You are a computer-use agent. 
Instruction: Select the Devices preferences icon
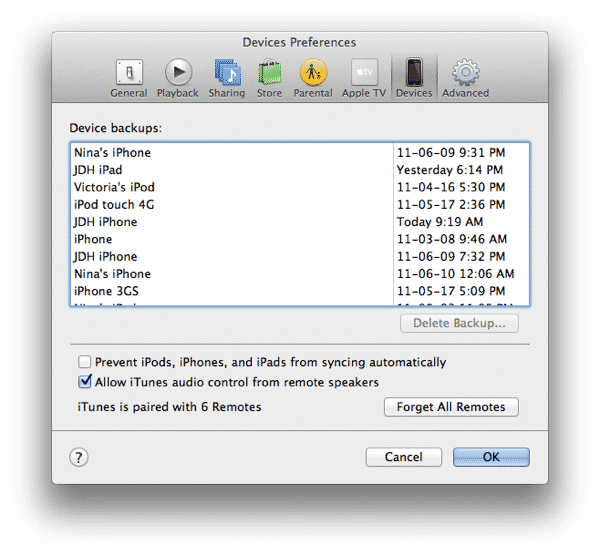[x=413, y=76]
